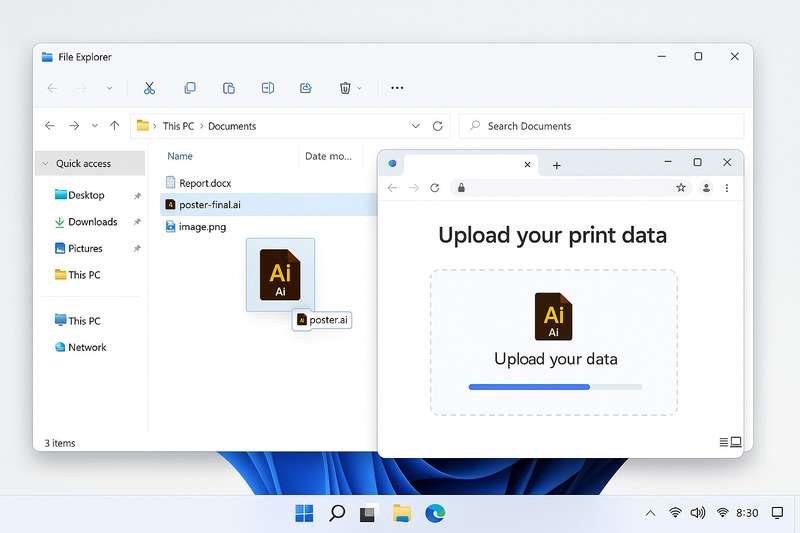Collapse the Quick access section

45,163
